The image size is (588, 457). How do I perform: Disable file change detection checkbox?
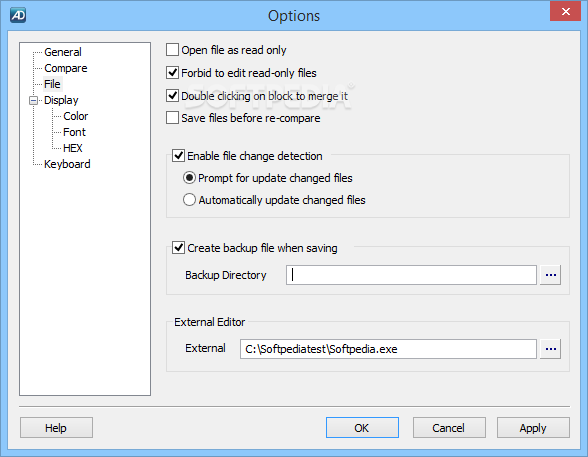(178, 155)
